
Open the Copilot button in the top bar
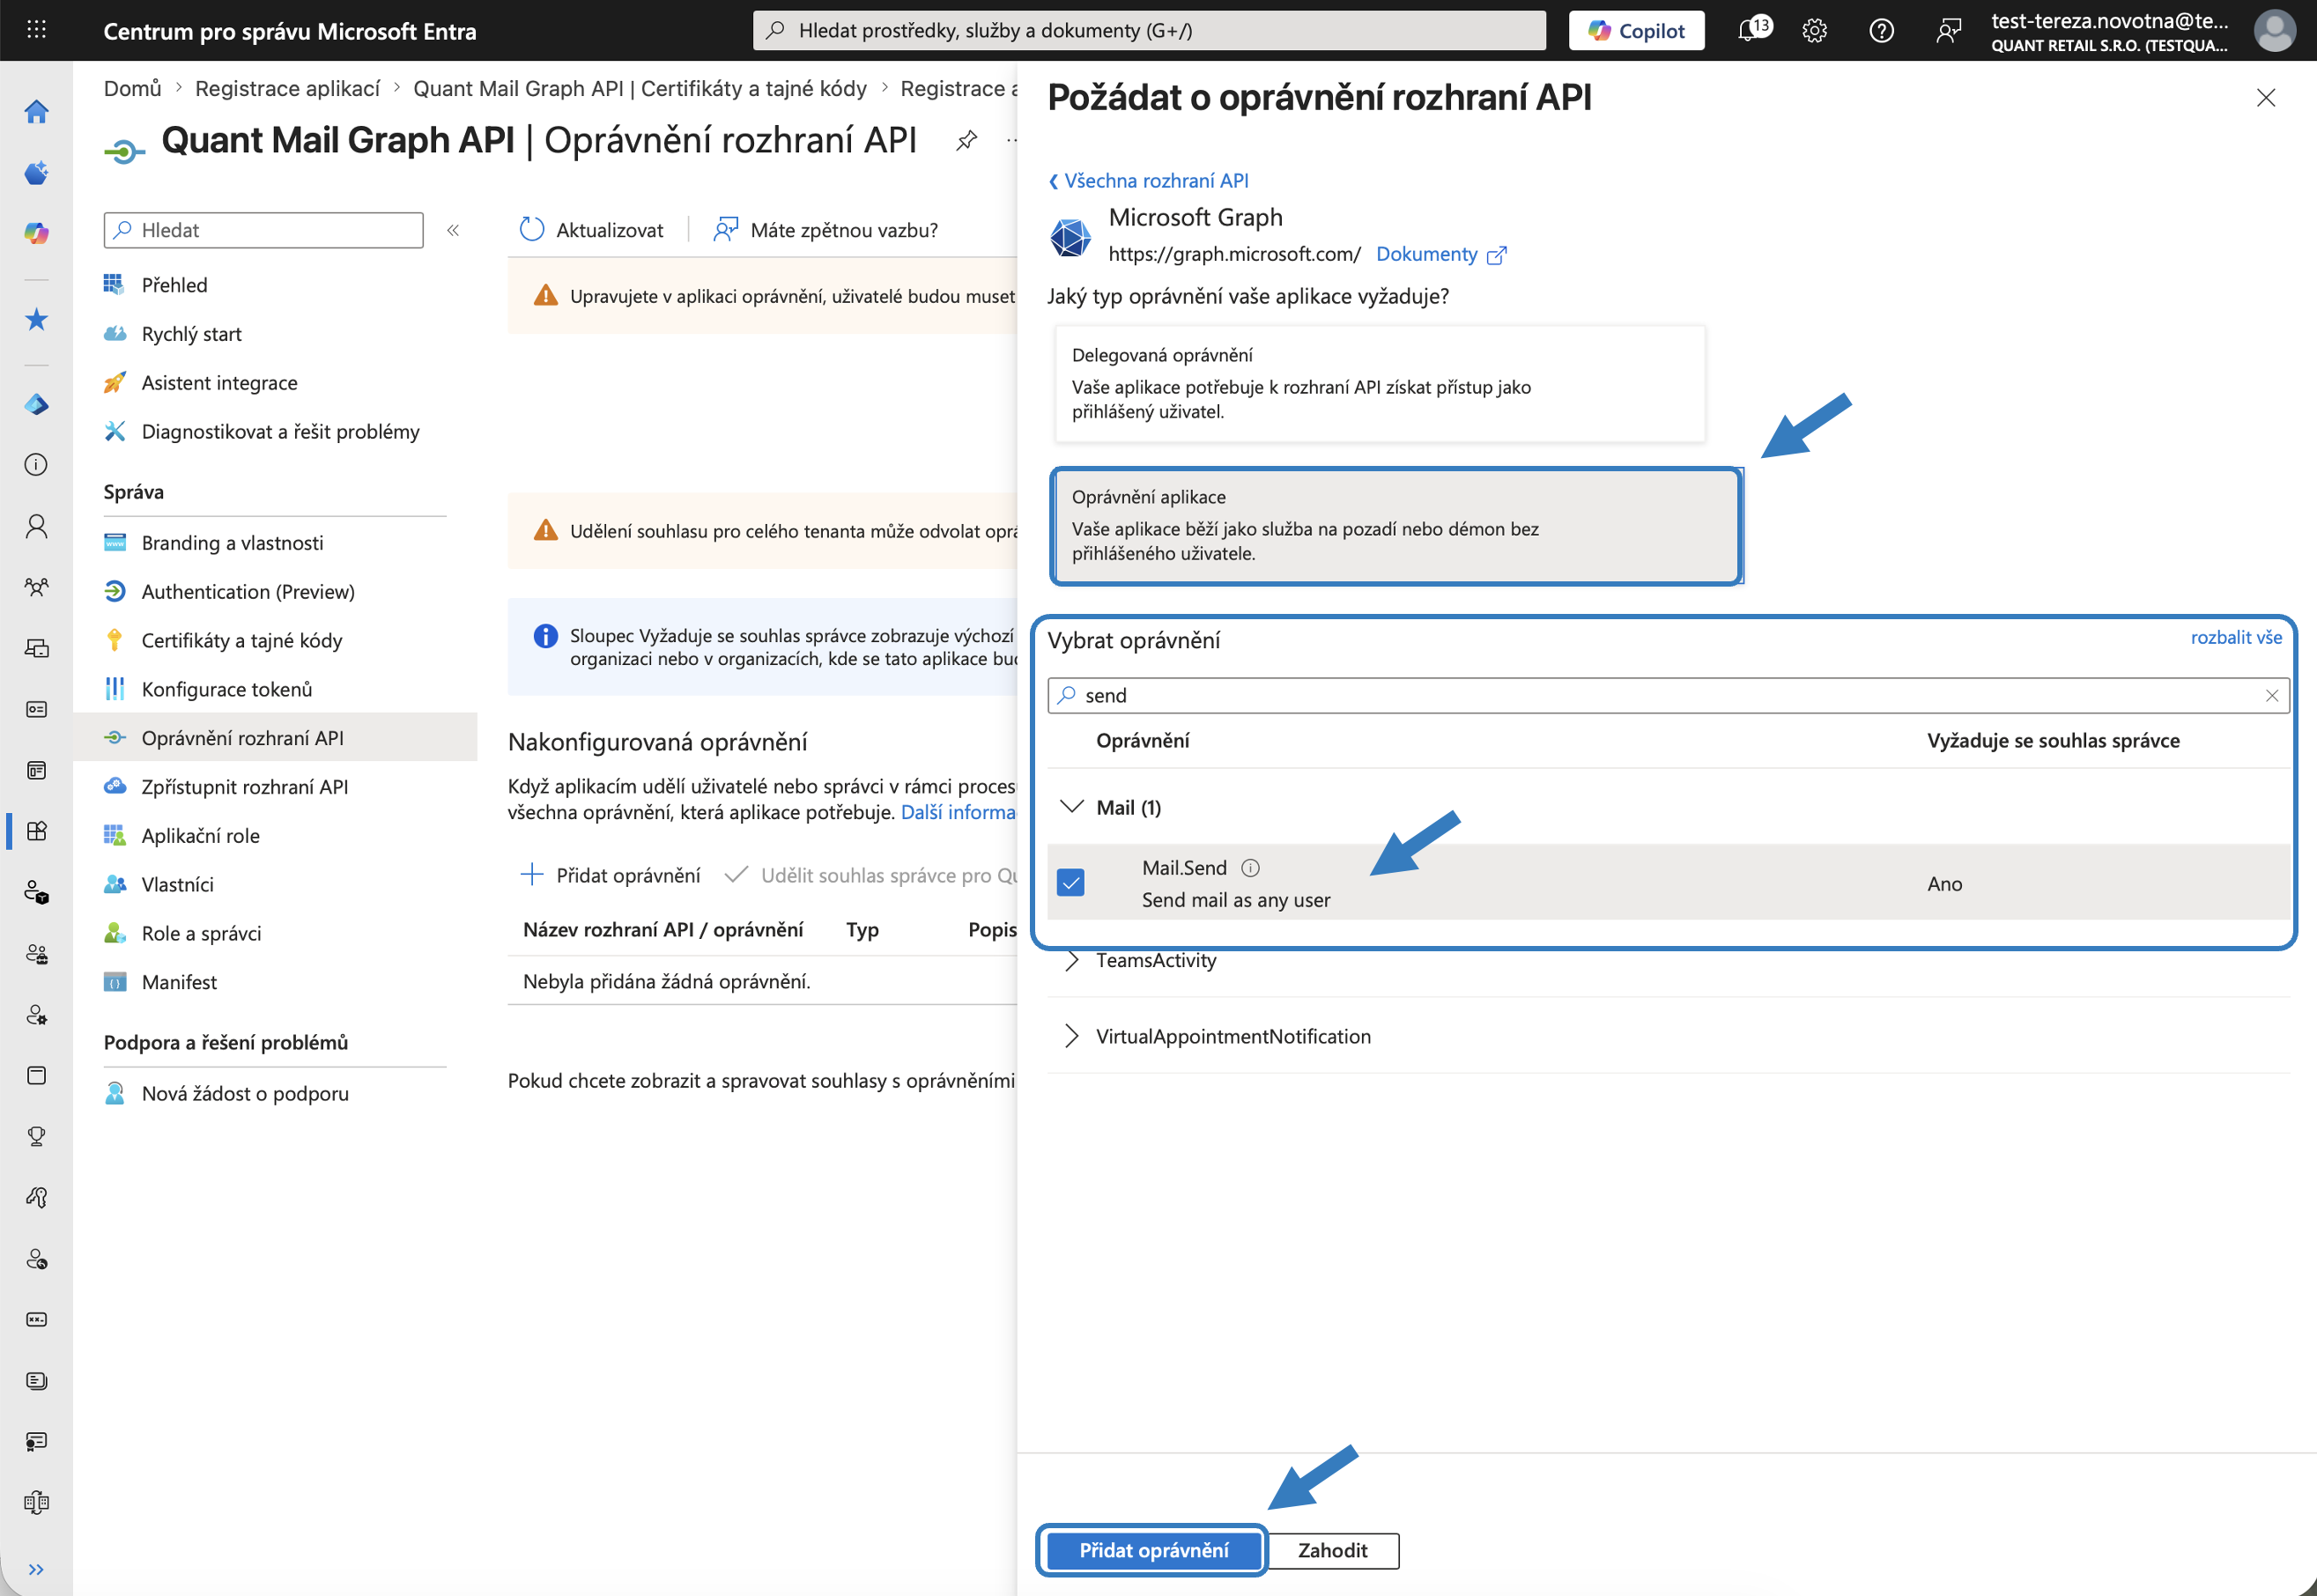tap(1636, 30)
